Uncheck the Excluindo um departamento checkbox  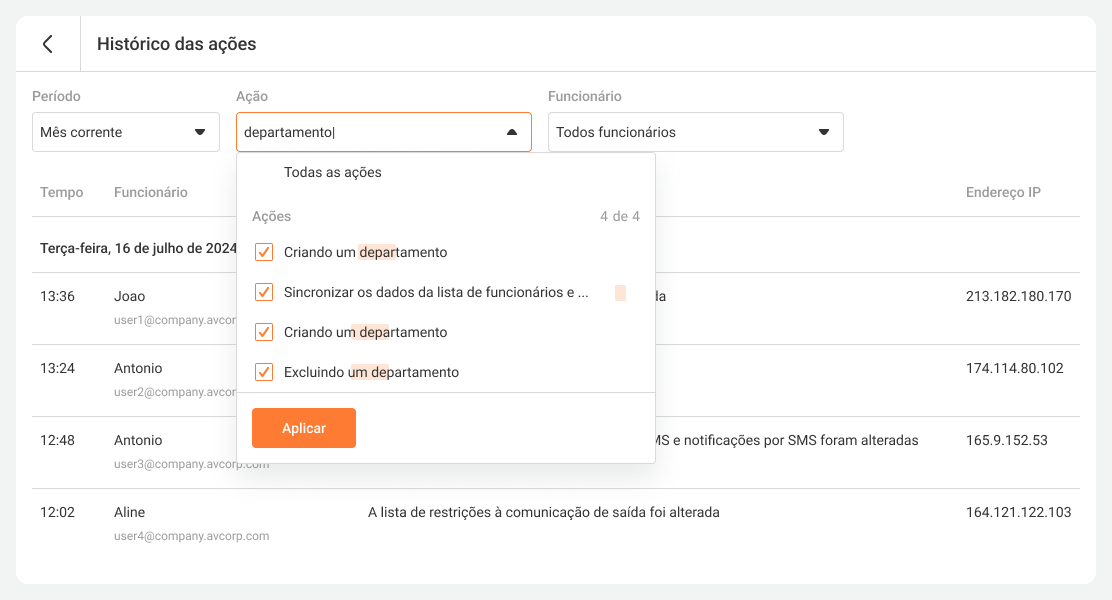coord(264,372)
